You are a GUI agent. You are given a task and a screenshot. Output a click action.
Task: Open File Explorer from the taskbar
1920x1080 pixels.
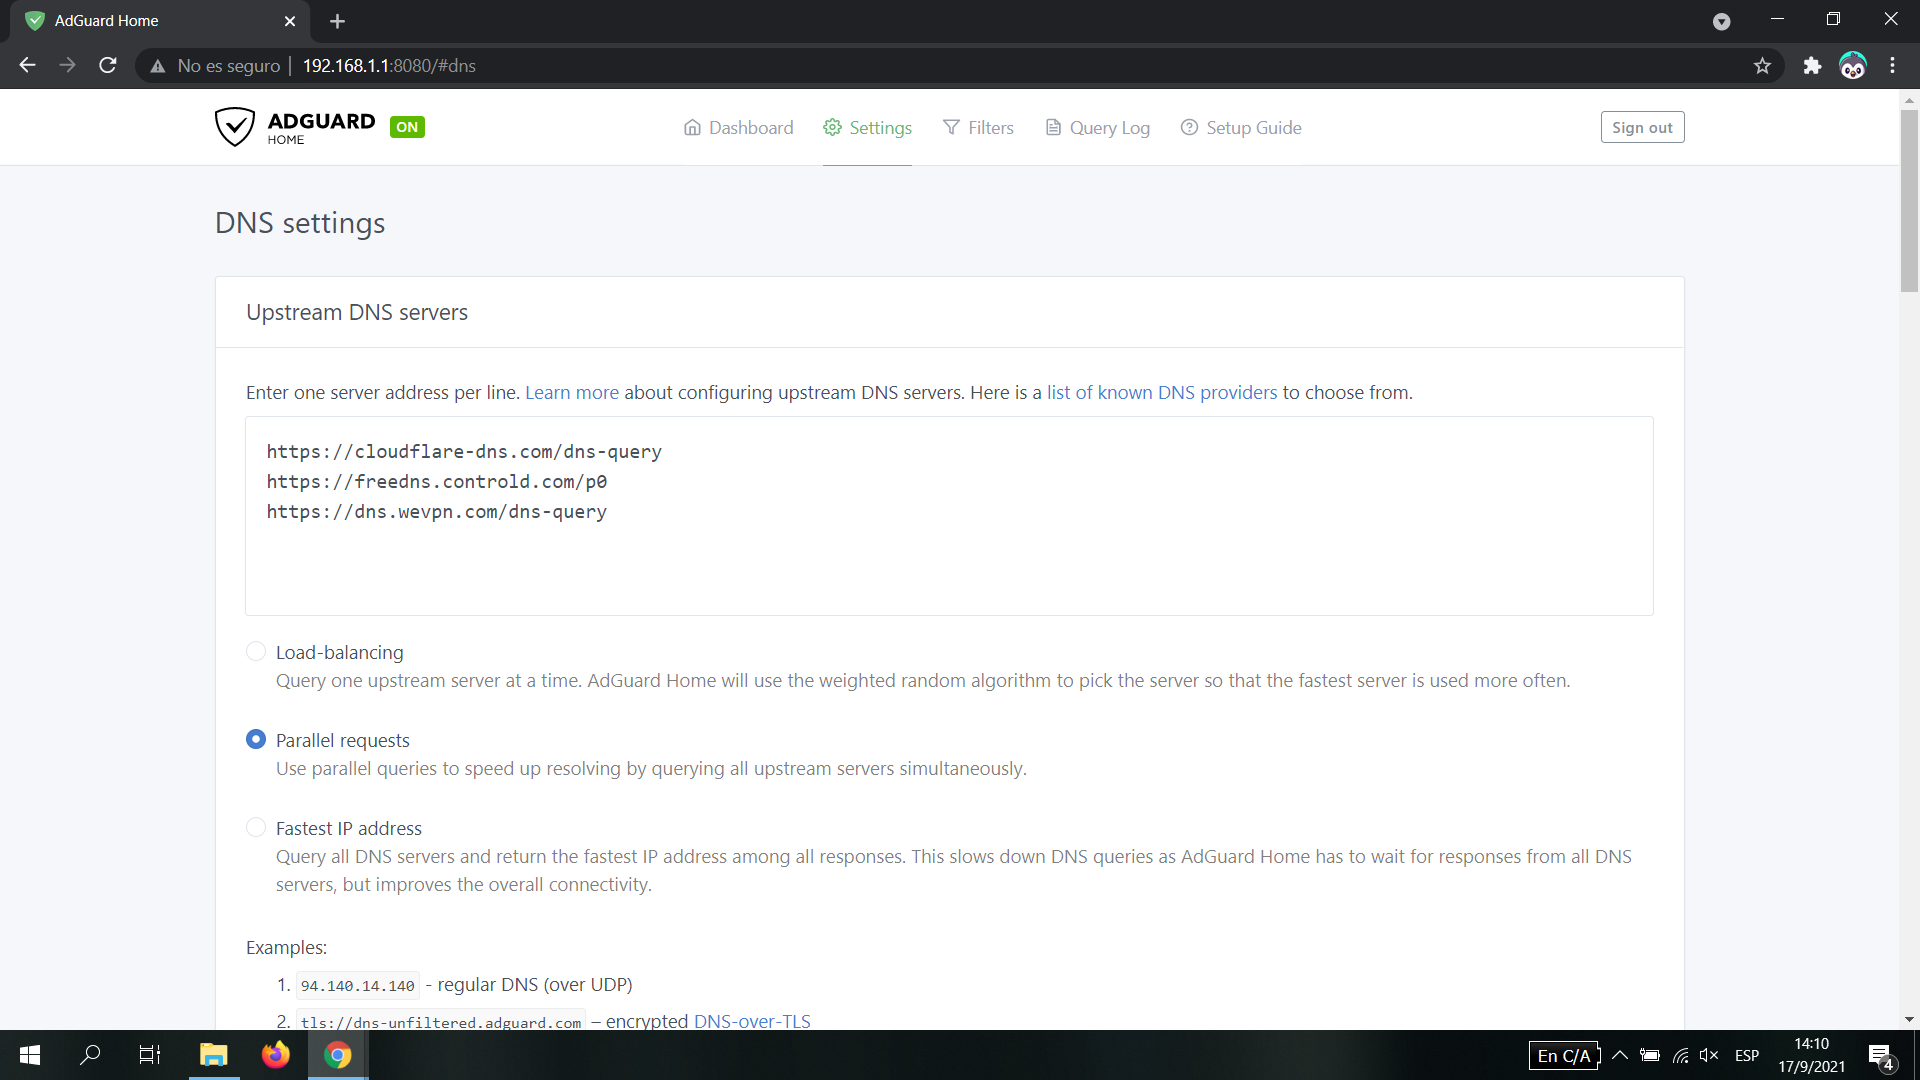(x=213, y=1055)
